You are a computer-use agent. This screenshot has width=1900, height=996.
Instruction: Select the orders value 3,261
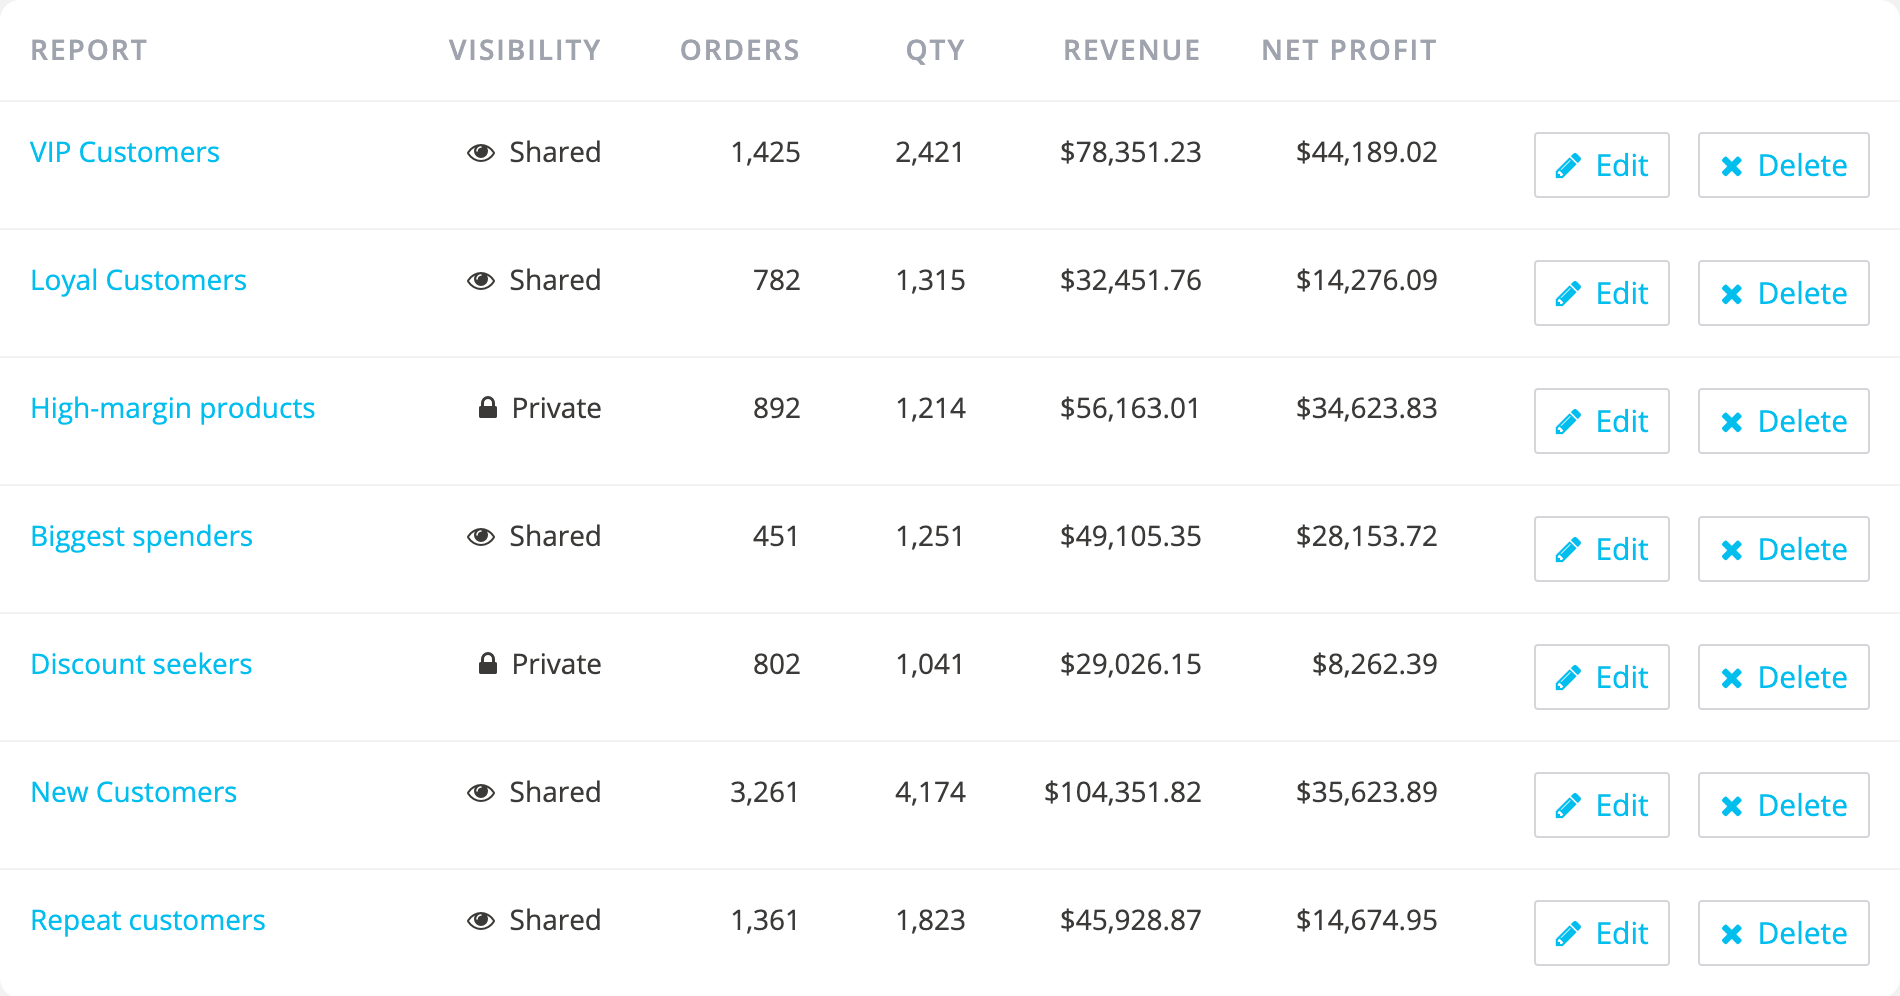[765, 792]
